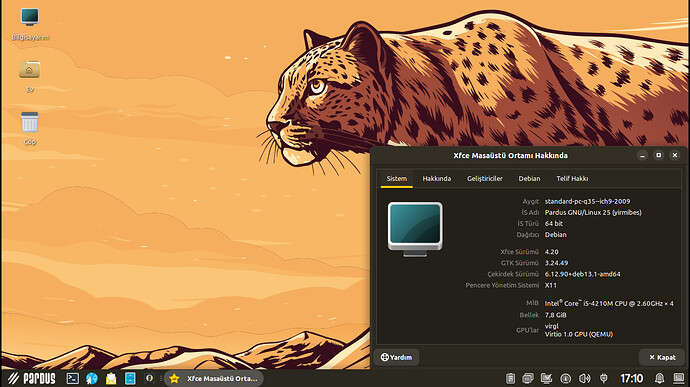The image size is (690, 387).
Task: Minimize the Xfce about dialog
Action: coord(642,155)
